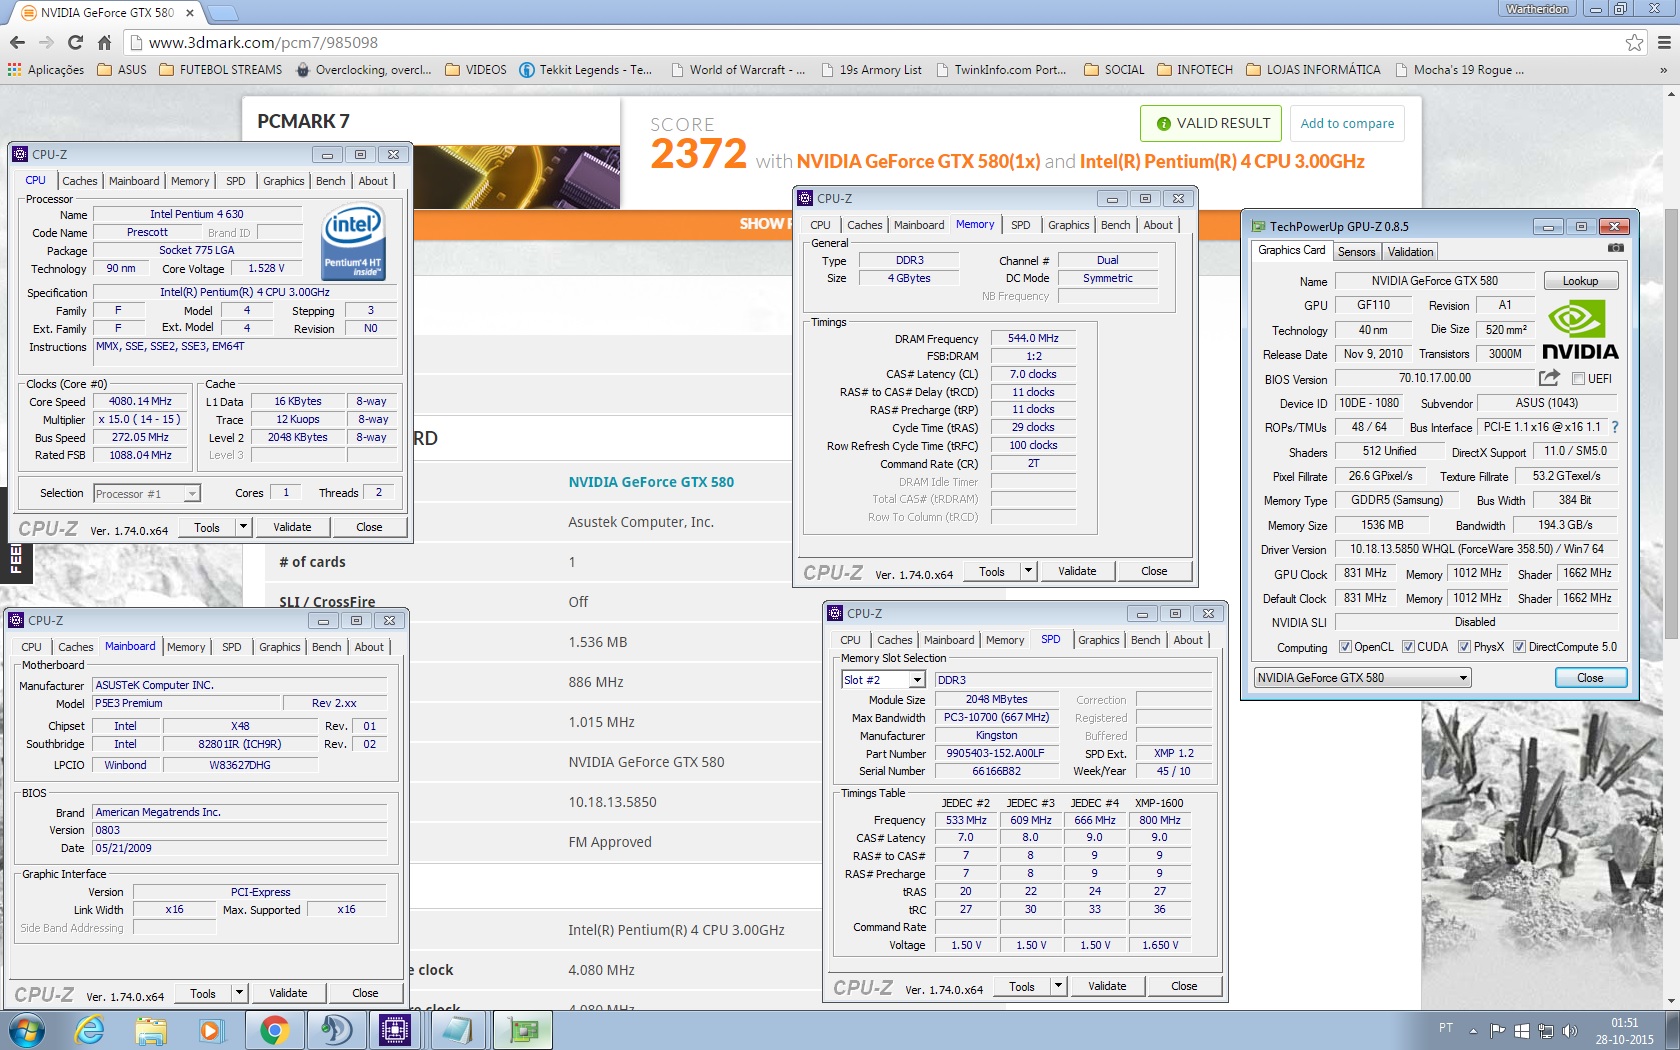This screenshot has width=1680, height=1050.
Task: Open Windows Media Player from the taskbar
Action: tap(211, 1030)
